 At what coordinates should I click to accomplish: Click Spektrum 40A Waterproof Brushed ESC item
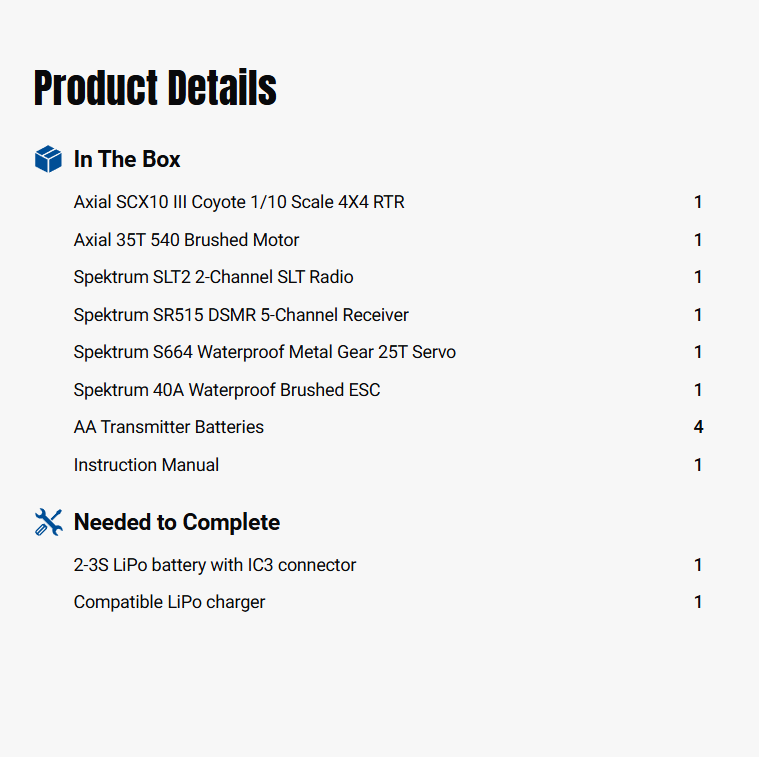pos(227,390)
